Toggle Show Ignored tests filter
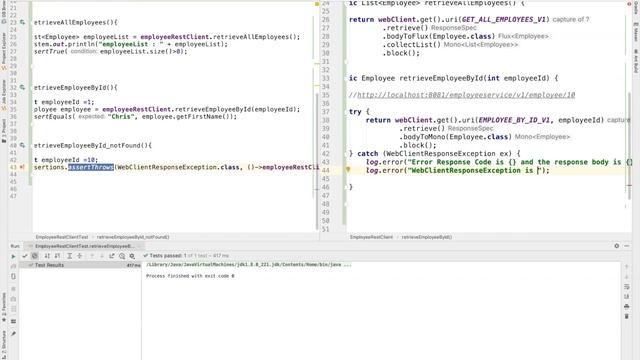Screen dimensions: 640x360 [x=35, y=256]
